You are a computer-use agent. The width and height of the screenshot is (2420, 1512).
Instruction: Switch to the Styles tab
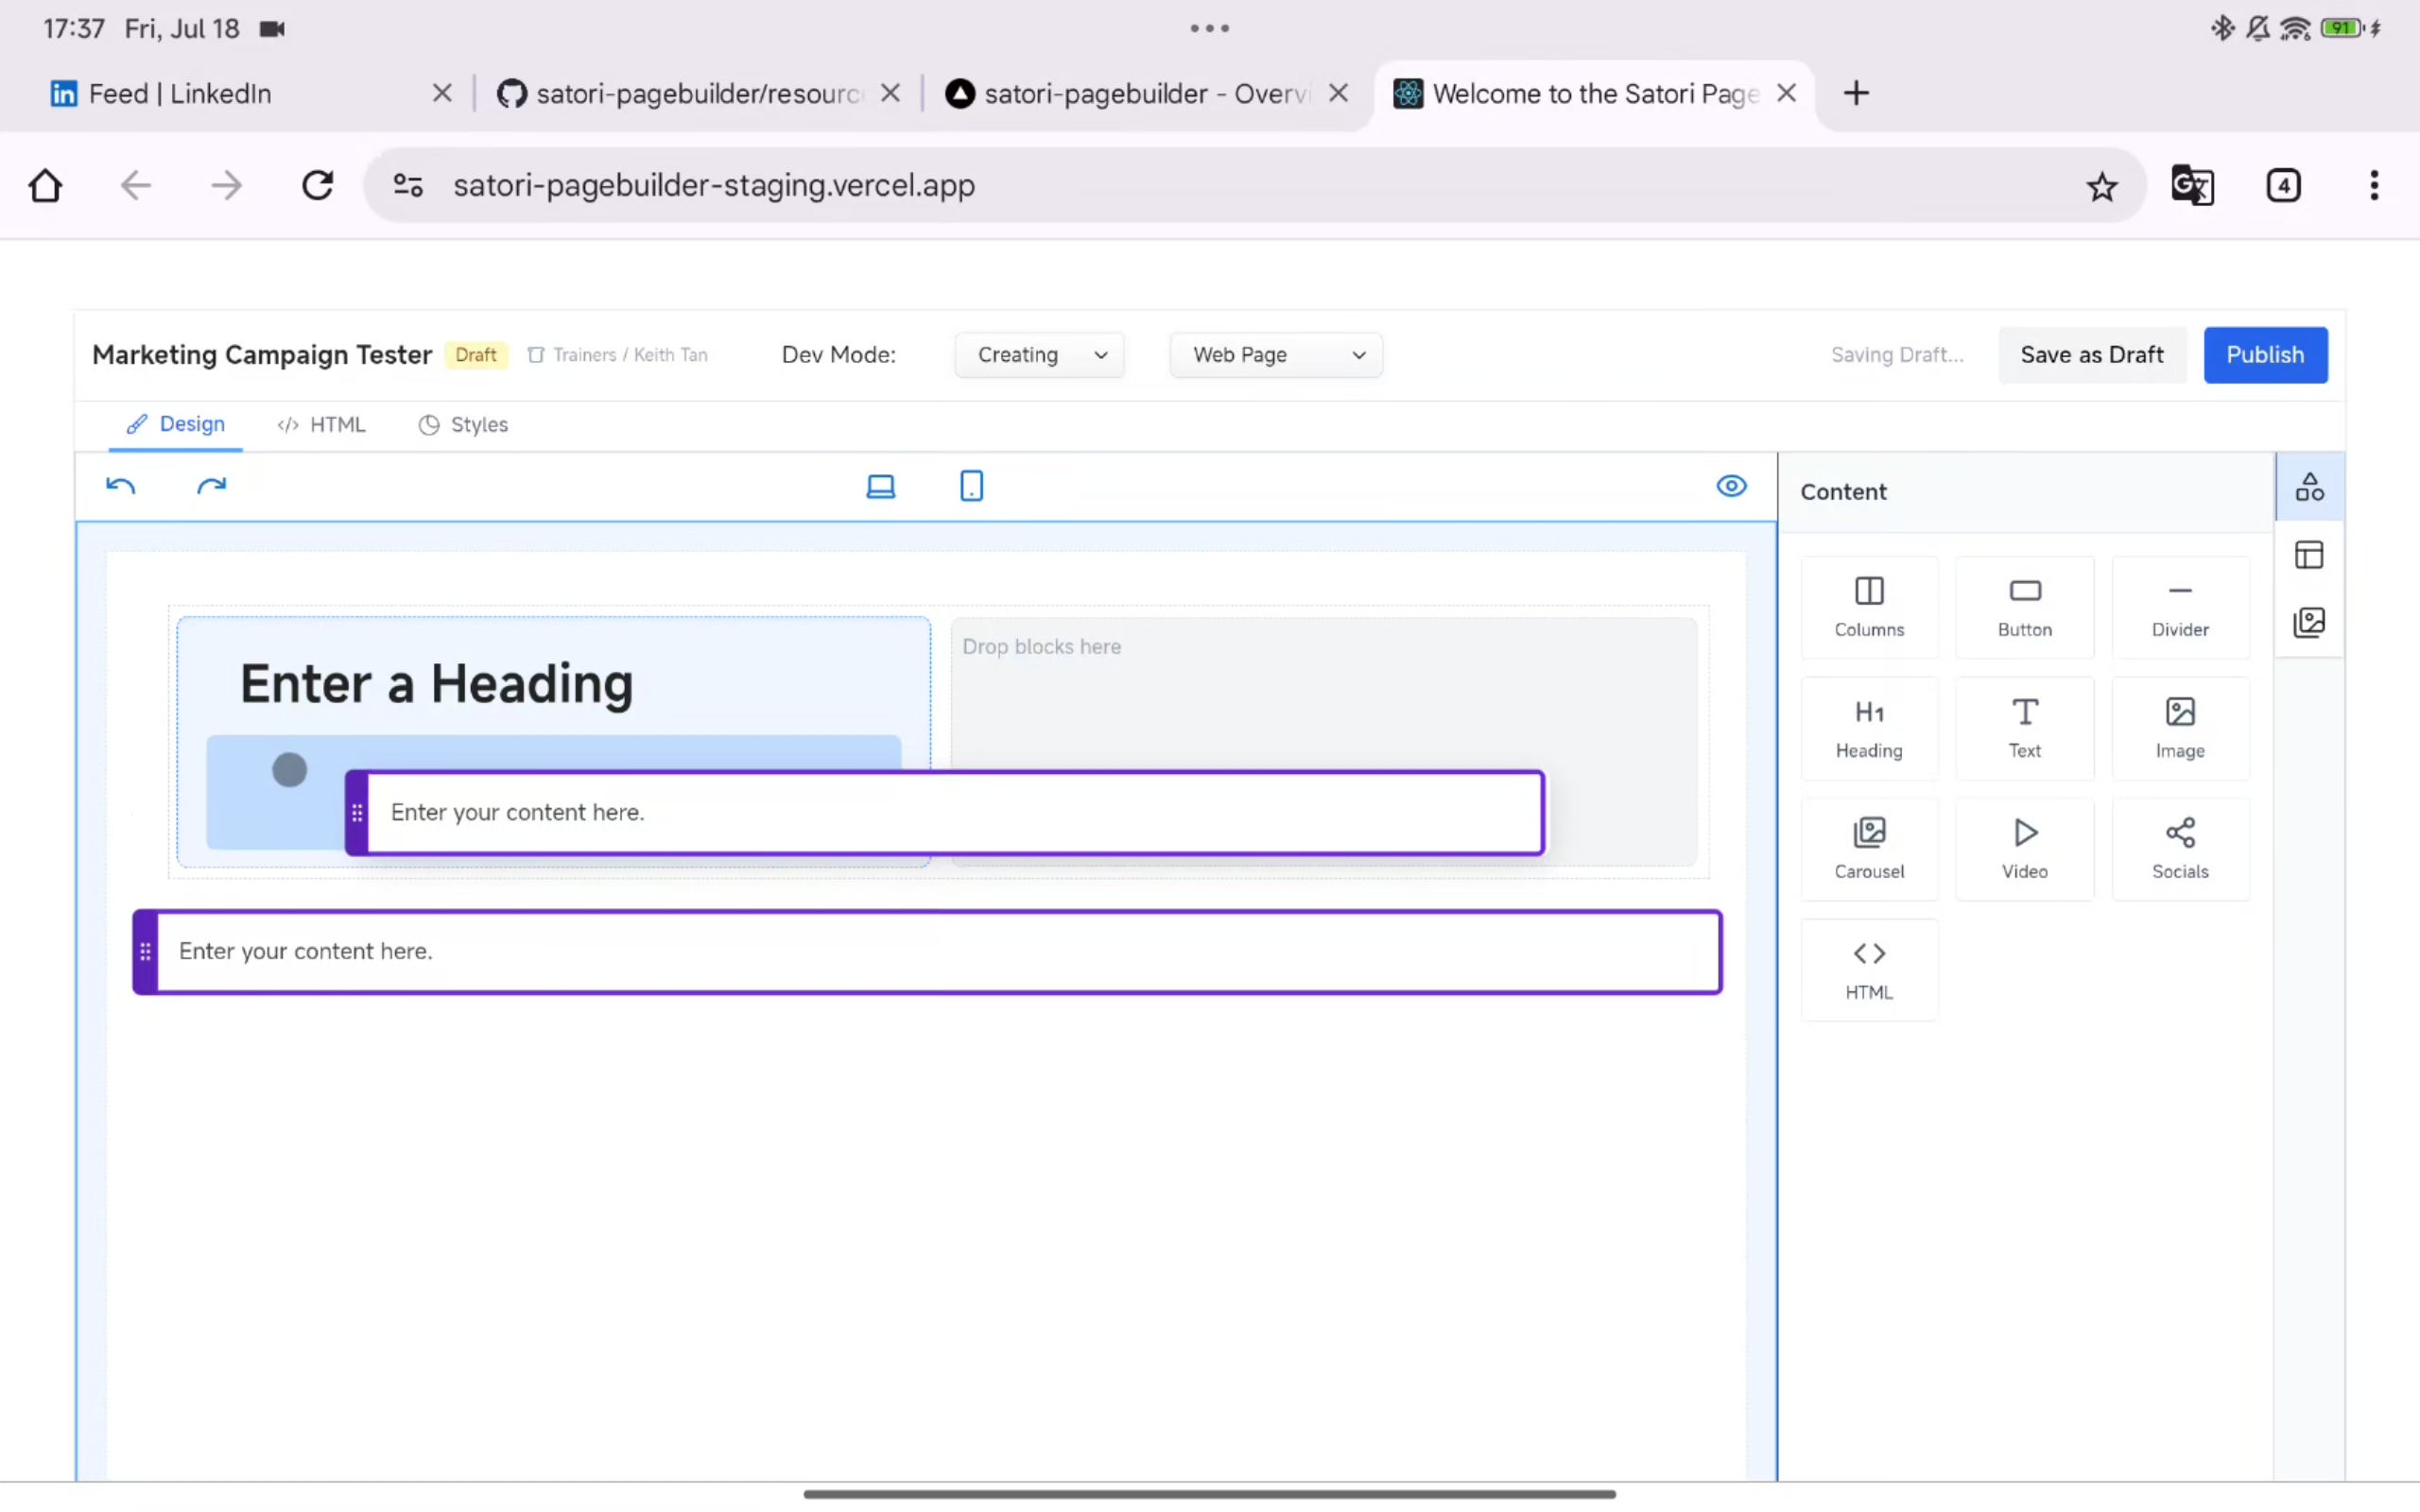(462, 424)
